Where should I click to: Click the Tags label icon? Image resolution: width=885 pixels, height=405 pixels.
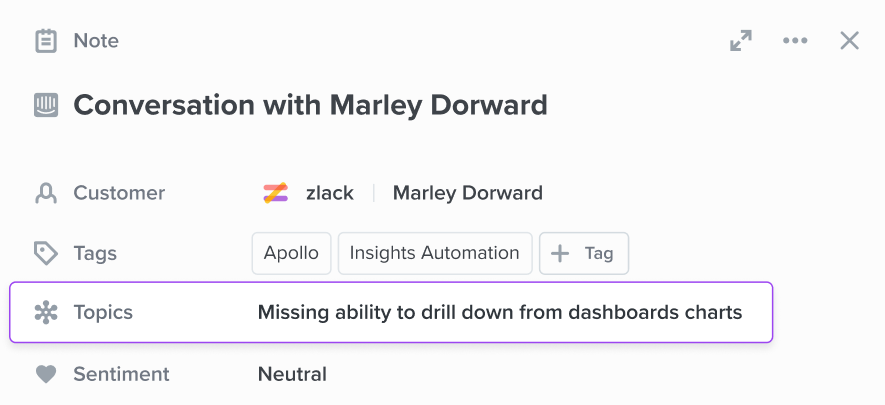tap(46, 253)
